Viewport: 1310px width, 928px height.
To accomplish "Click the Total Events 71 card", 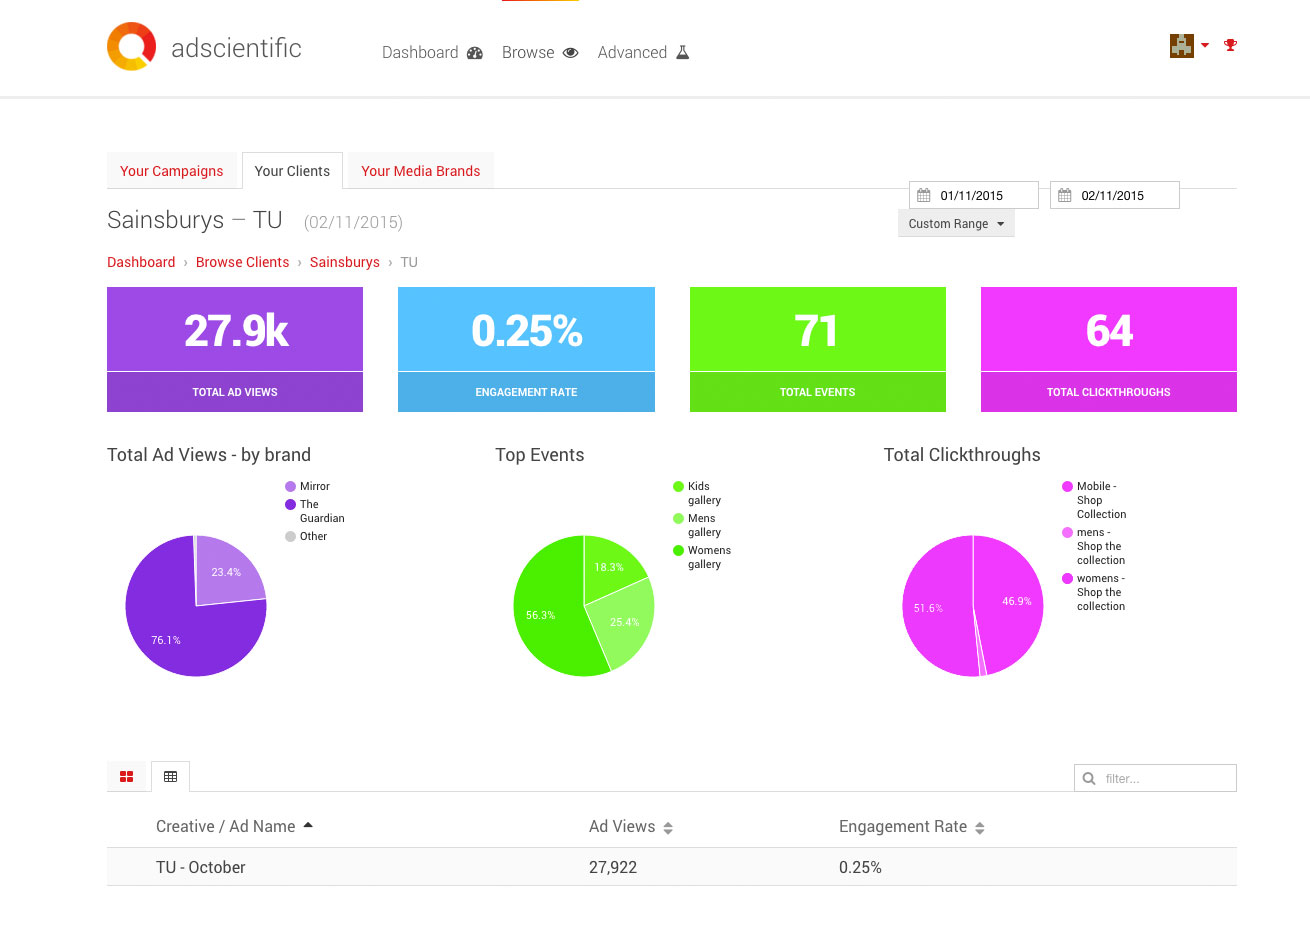I will point(818,349).
